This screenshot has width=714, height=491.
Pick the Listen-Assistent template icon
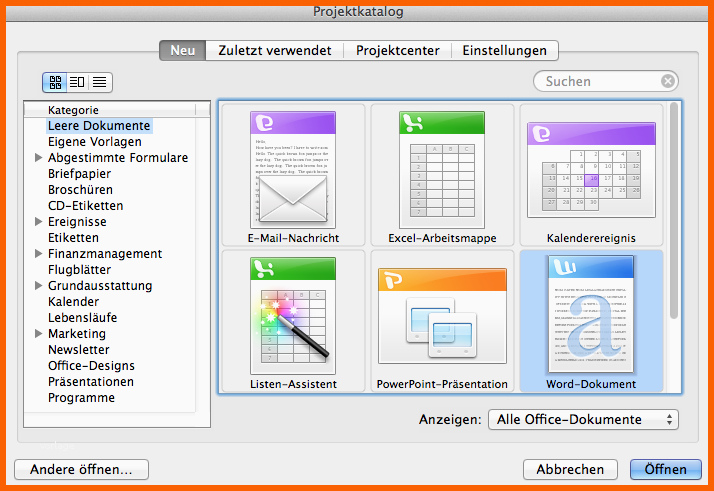(x=293, y=315)
